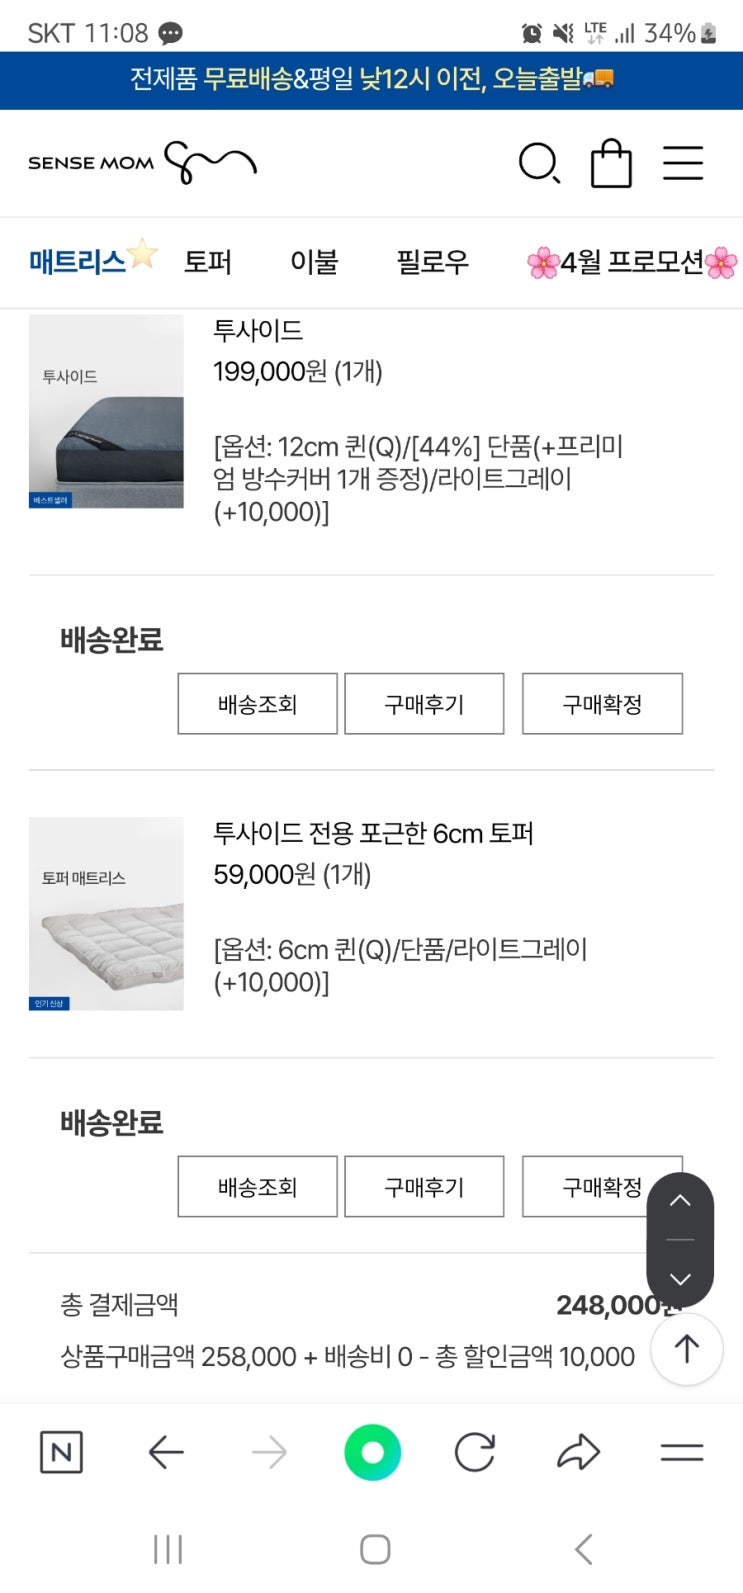Share the page with share arrow
This screenshot has width=743, height=1593.
[x=578, y=1452]
